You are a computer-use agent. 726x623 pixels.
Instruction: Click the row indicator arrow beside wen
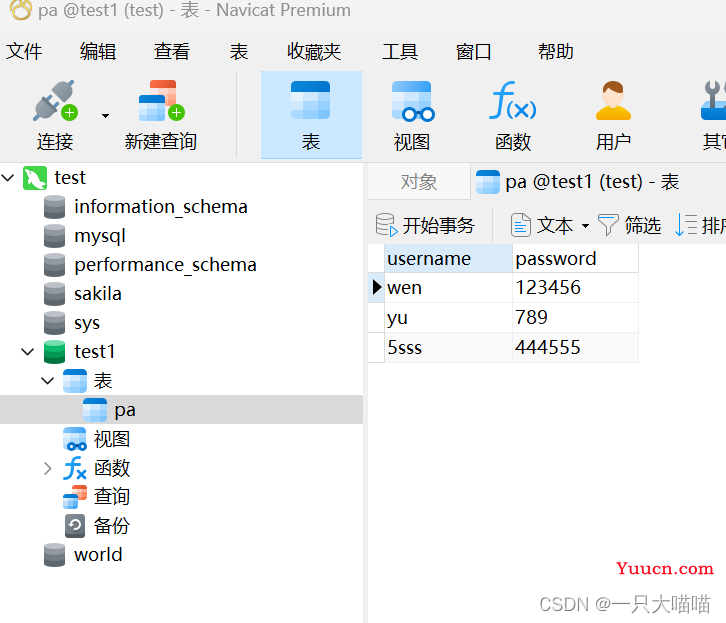click(x=376, y=287)
